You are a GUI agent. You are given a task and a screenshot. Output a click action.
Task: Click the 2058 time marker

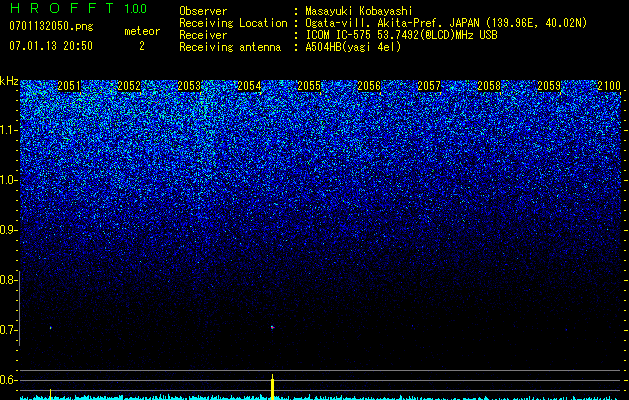(489, 86)
